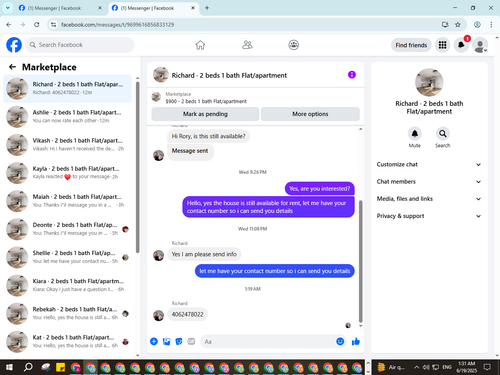Image resolution: width=500 pixels, height=375 pixels.
Task: Open Shellie's apartment conversation
Action: (x=67, y=257)
